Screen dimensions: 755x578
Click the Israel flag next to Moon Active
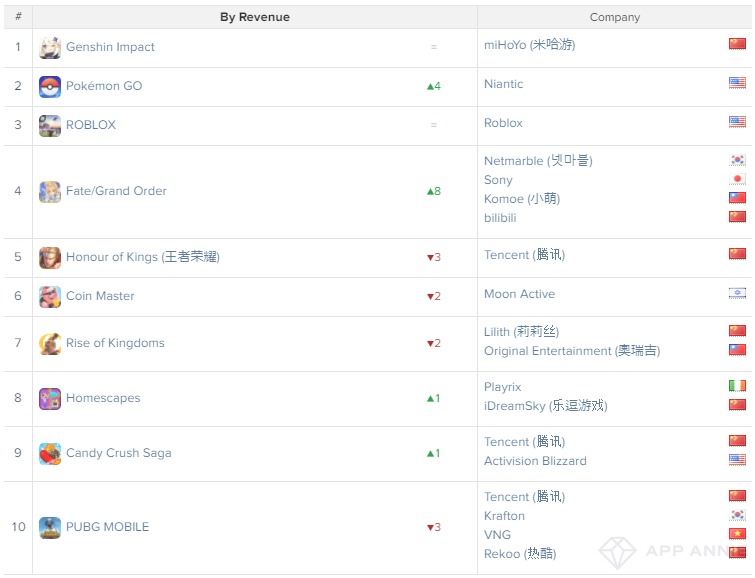(x=737, y=293)
